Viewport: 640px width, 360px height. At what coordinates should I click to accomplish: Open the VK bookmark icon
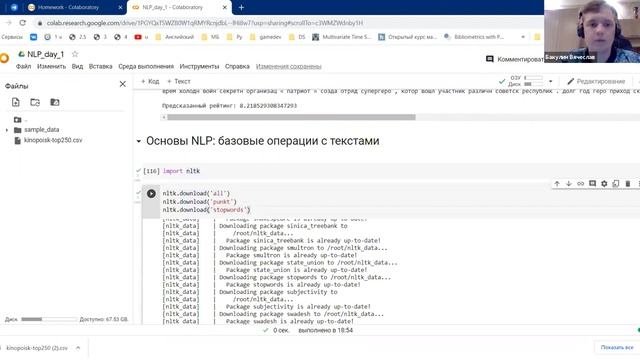click(33, 37)
